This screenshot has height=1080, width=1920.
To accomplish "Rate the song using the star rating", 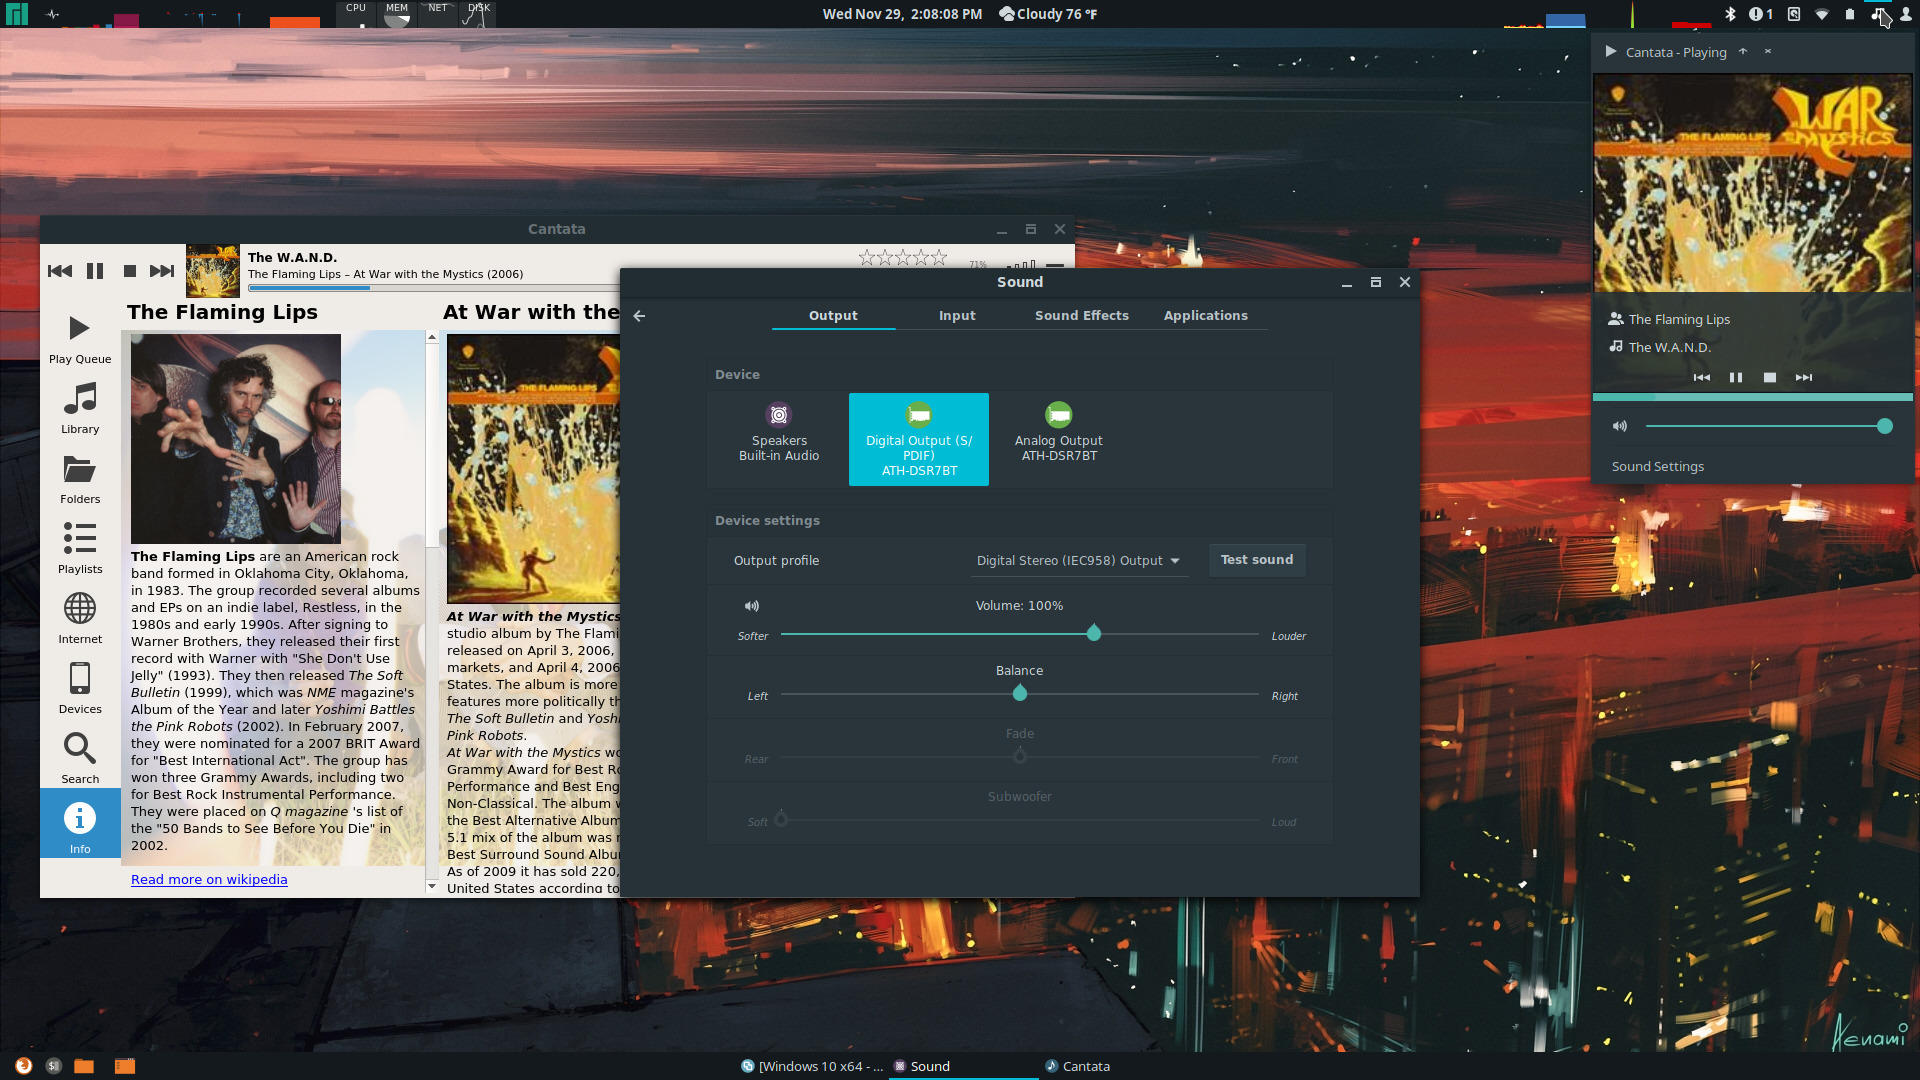I will click(x=903, y=257).
